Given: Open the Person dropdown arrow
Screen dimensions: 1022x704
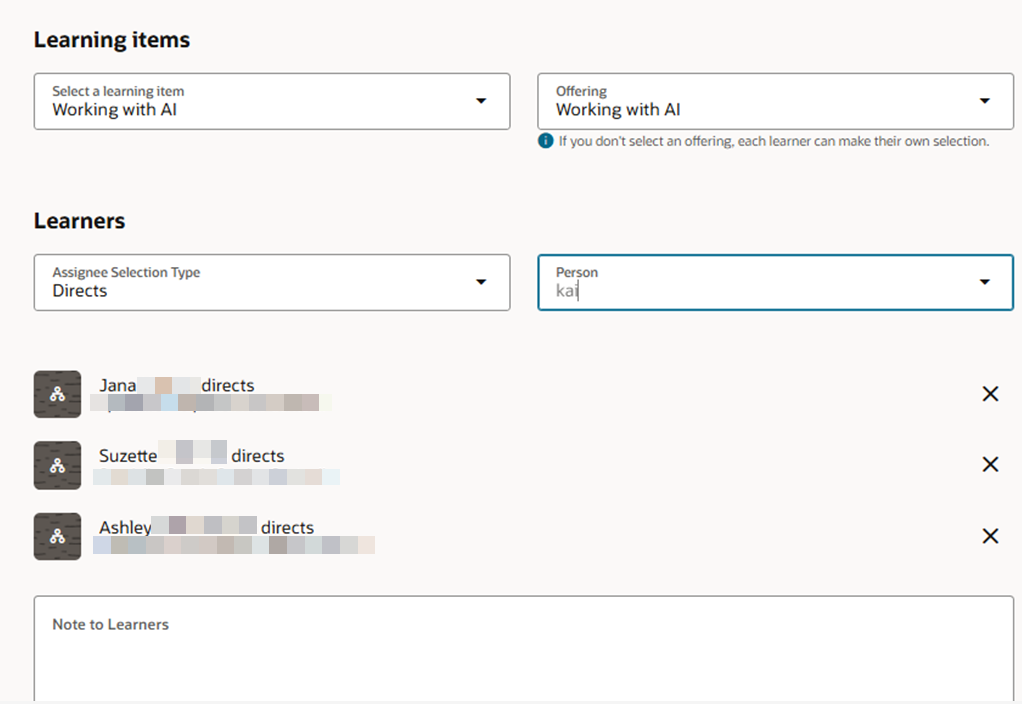Looking at the screenshot, I should 985,282.
